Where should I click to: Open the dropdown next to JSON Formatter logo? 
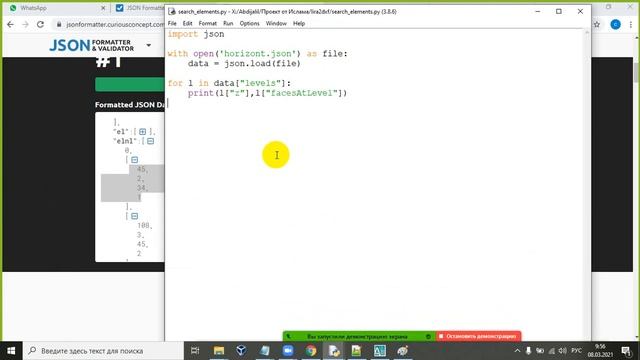tap(149, 45)
